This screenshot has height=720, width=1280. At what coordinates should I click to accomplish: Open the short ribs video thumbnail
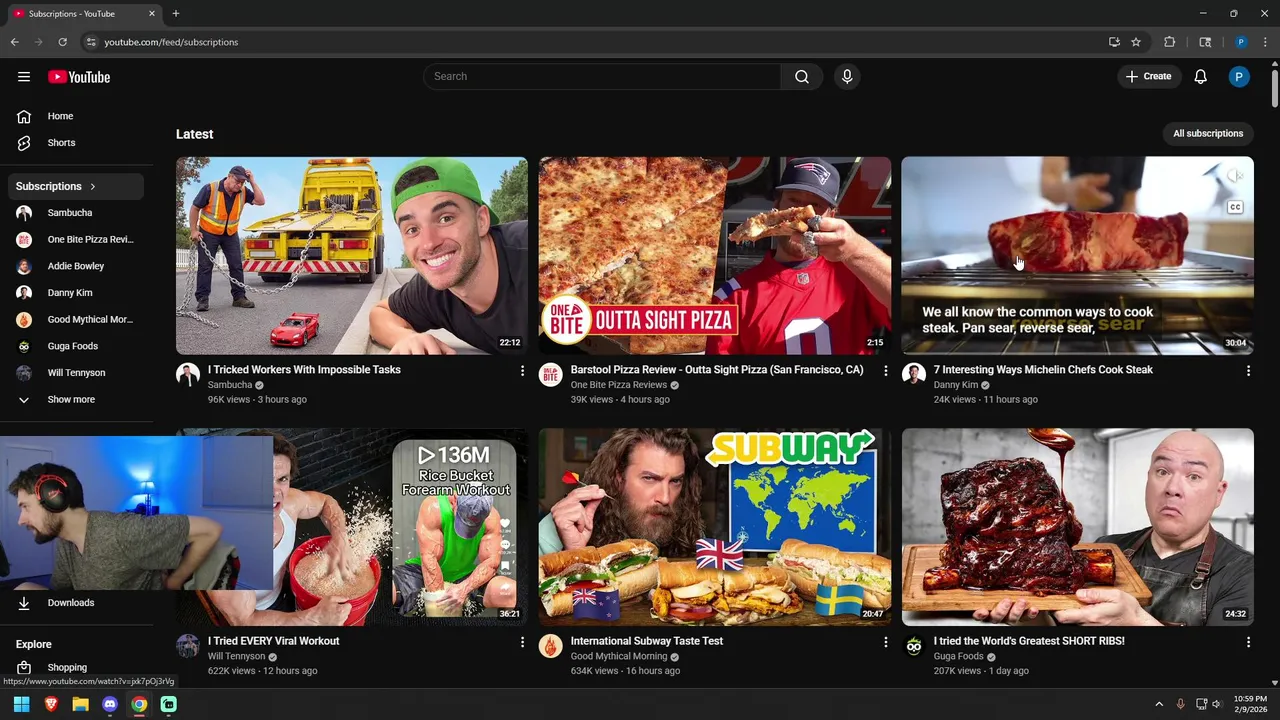(x=1078, y=527)
